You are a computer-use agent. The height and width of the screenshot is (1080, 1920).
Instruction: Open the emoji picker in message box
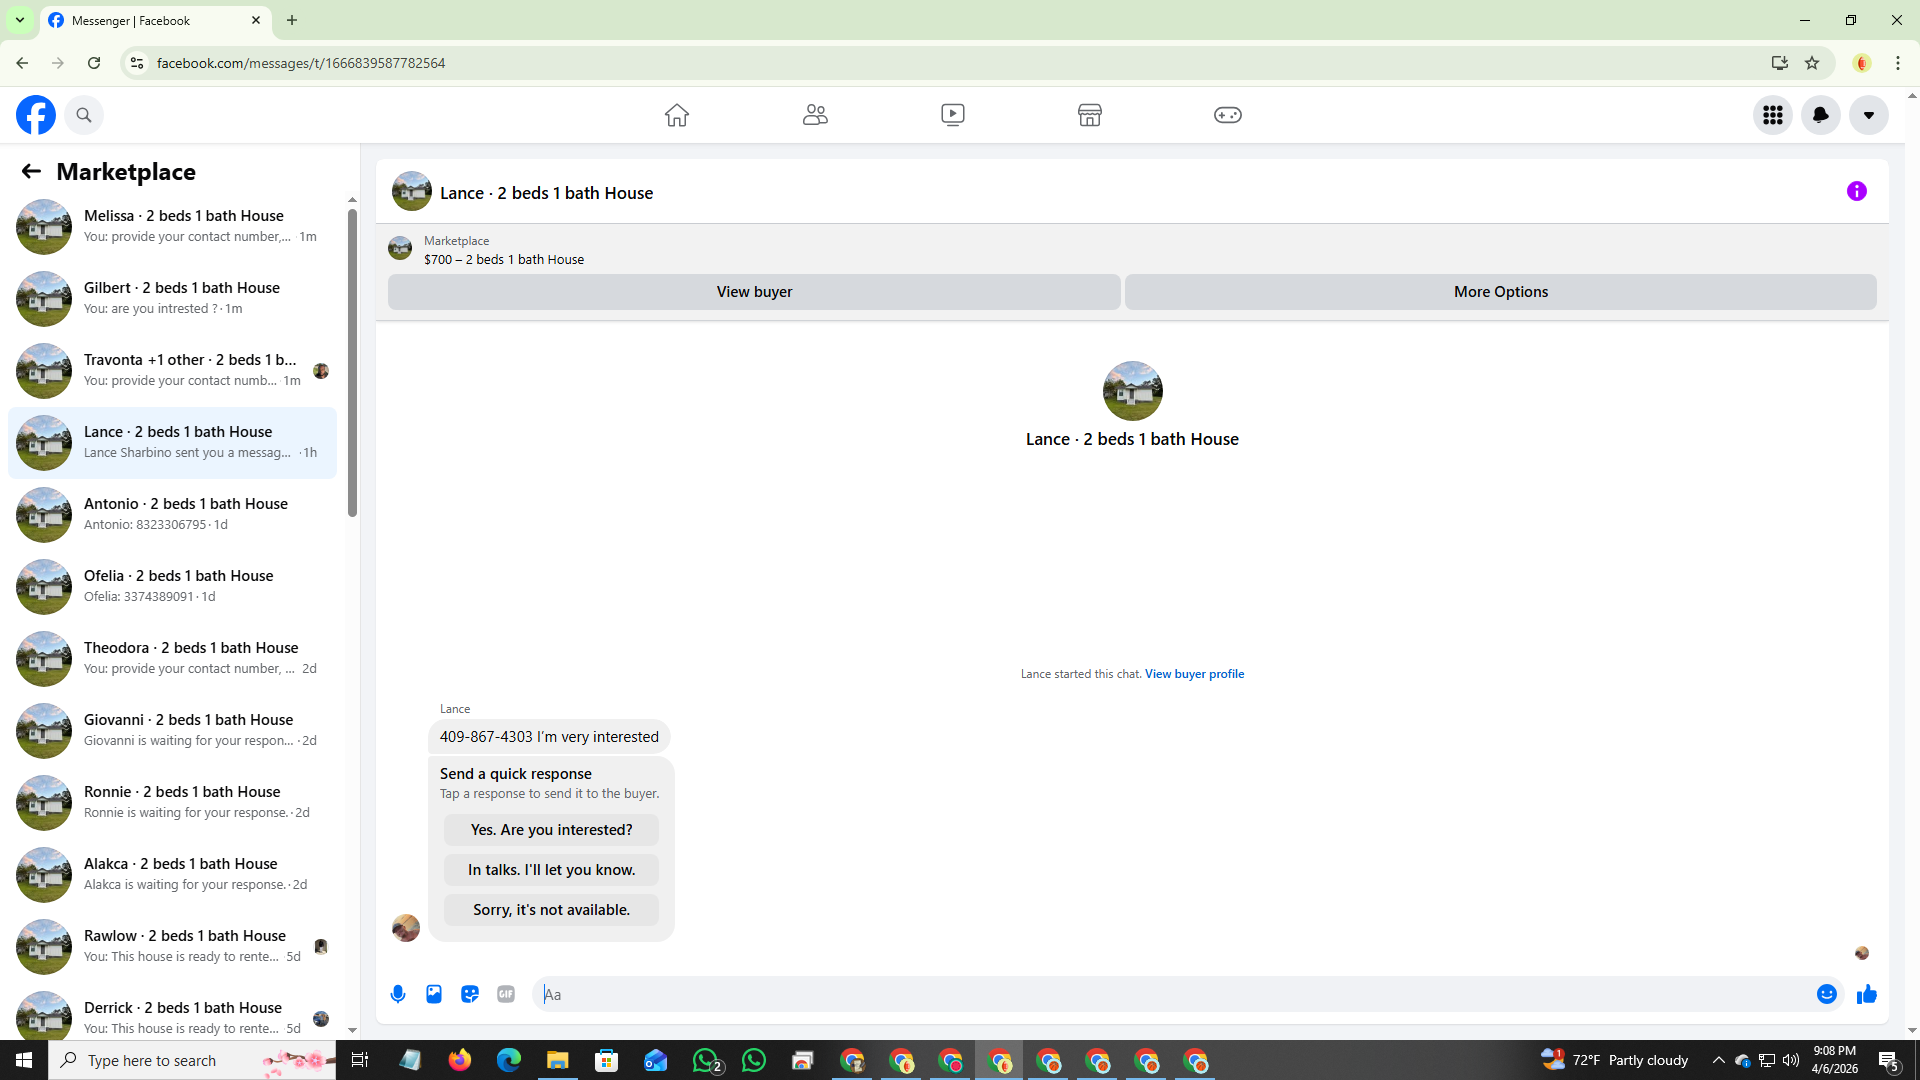1827,994
